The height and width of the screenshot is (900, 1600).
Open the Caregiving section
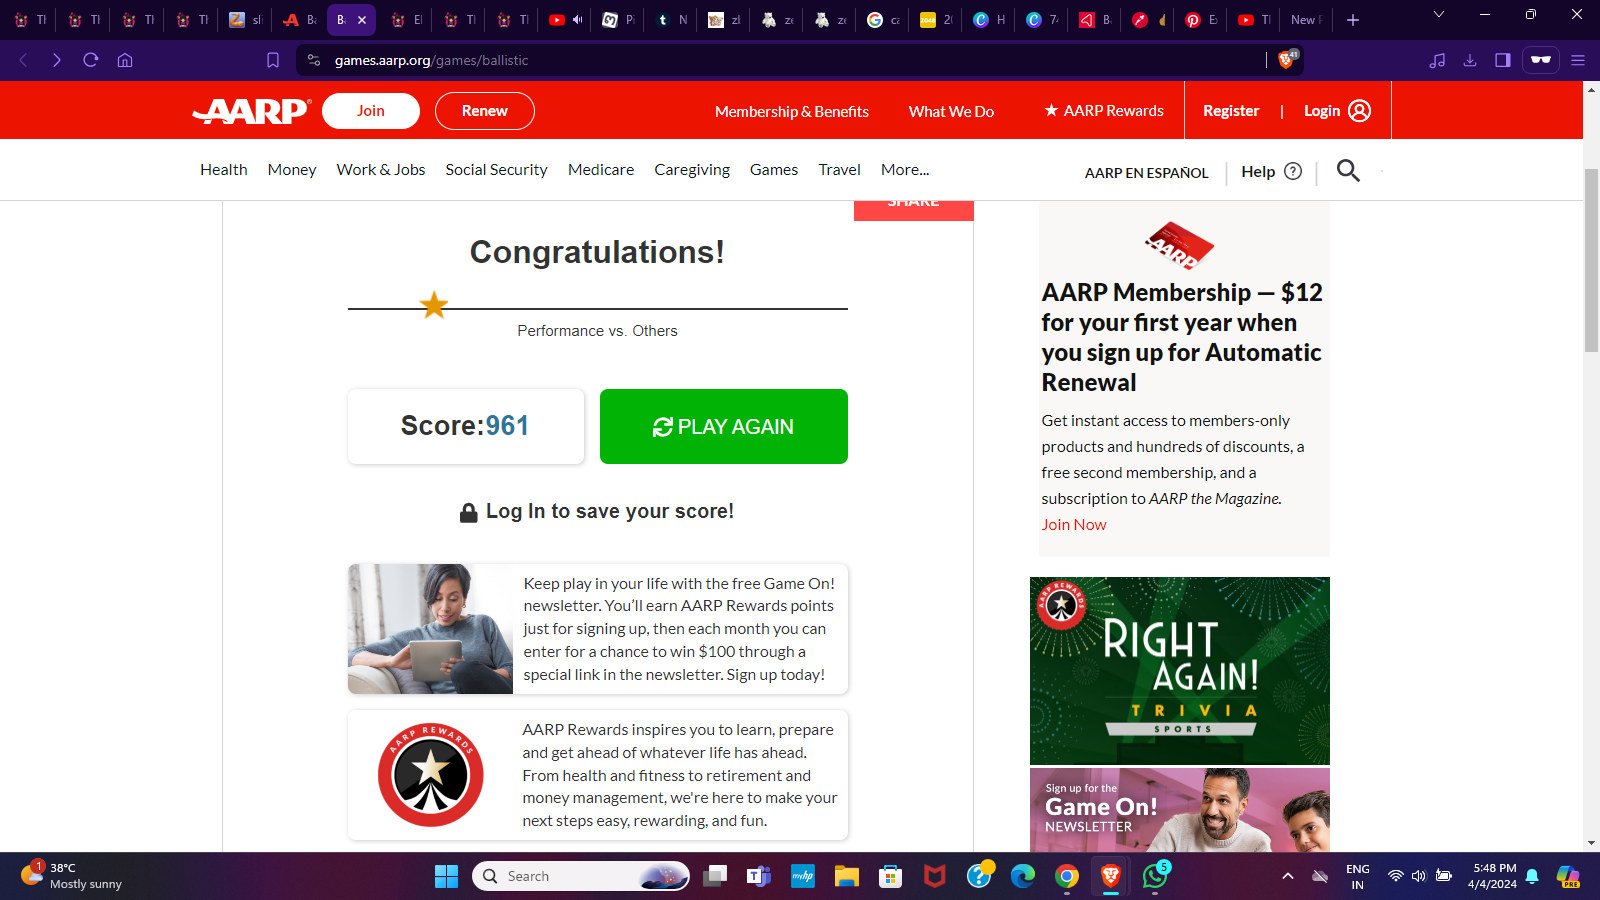[692, 170]
